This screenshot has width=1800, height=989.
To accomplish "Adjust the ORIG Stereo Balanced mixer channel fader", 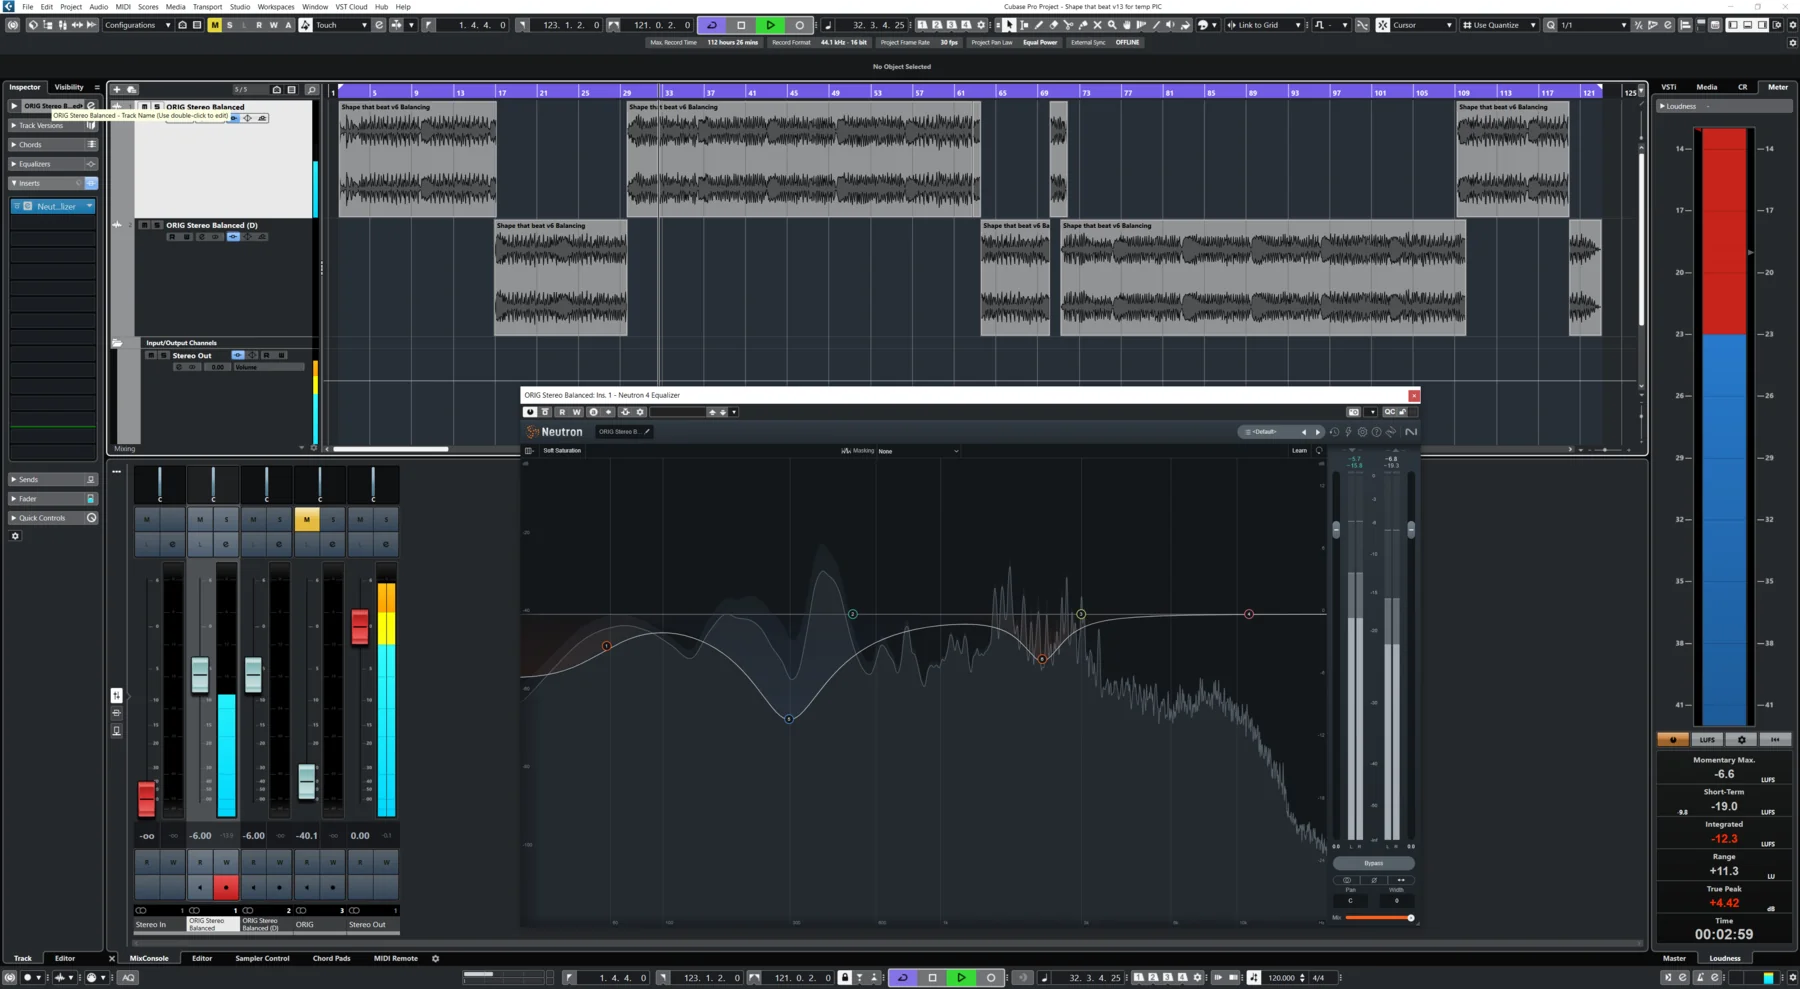I will pos(200,675).
